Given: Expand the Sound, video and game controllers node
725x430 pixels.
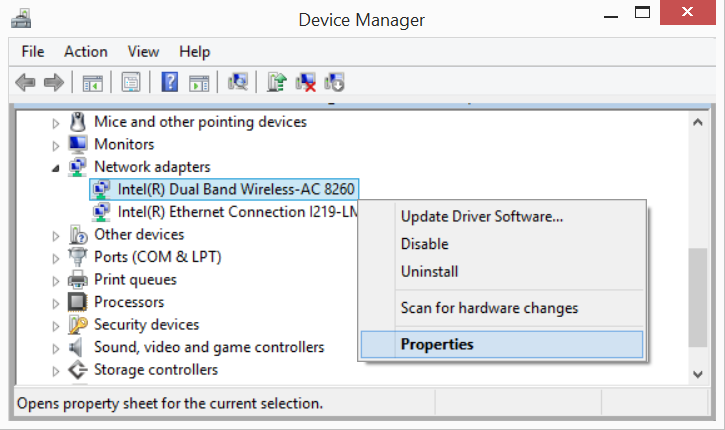Looking at the screenshot, I should click(x=56, y=349).
